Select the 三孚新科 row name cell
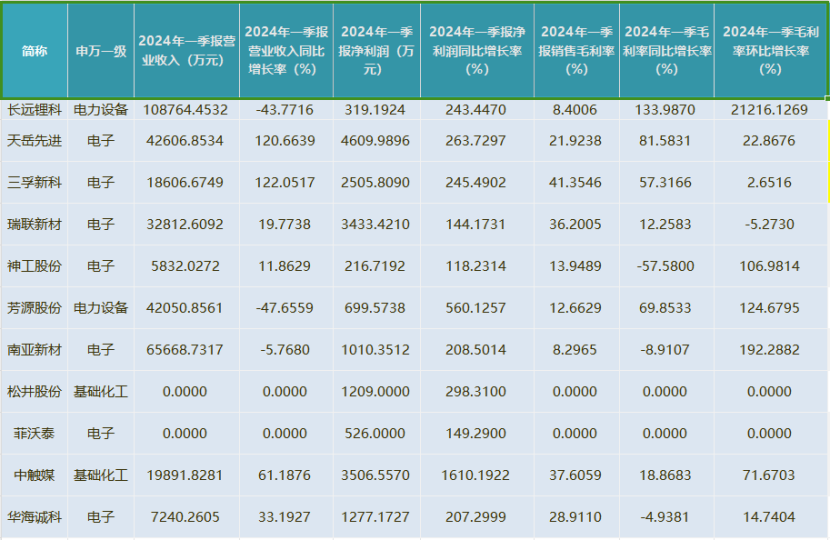Viewport: 830px width, 540px height. 34,182
